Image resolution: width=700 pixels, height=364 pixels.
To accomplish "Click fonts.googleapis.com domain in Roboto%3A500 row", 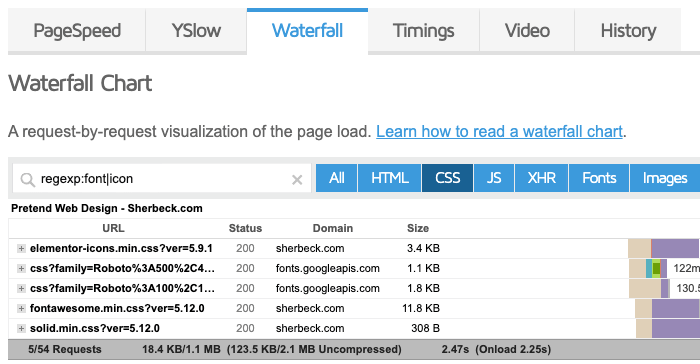I will [x=328, y=268].
